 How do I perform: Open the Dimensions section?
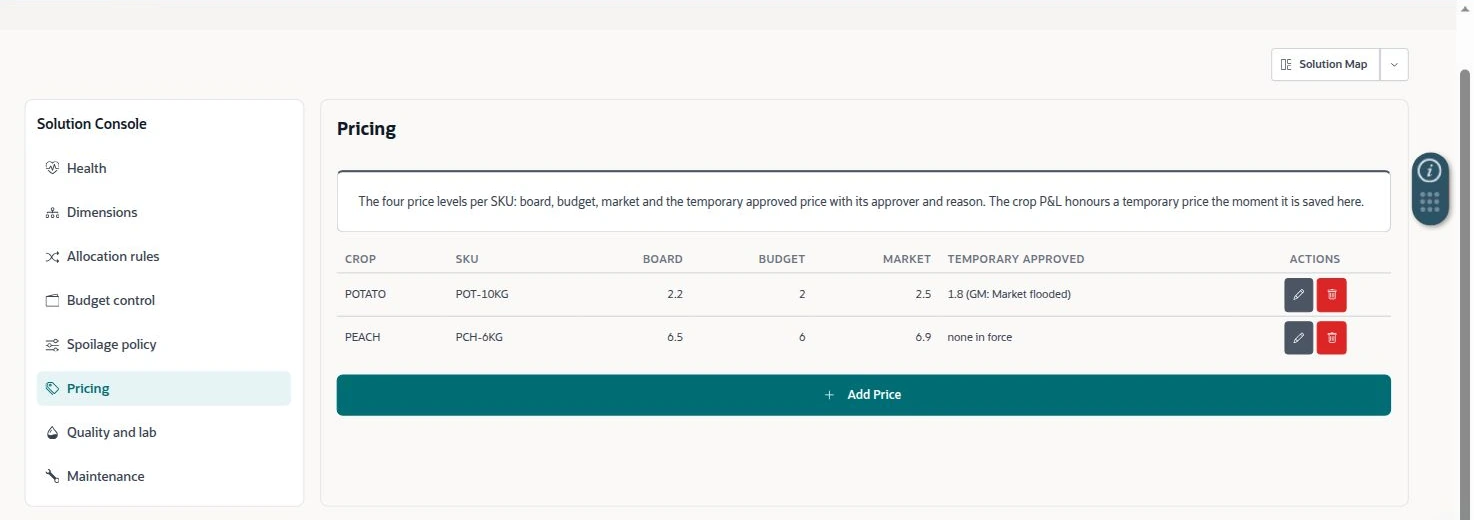164,212
